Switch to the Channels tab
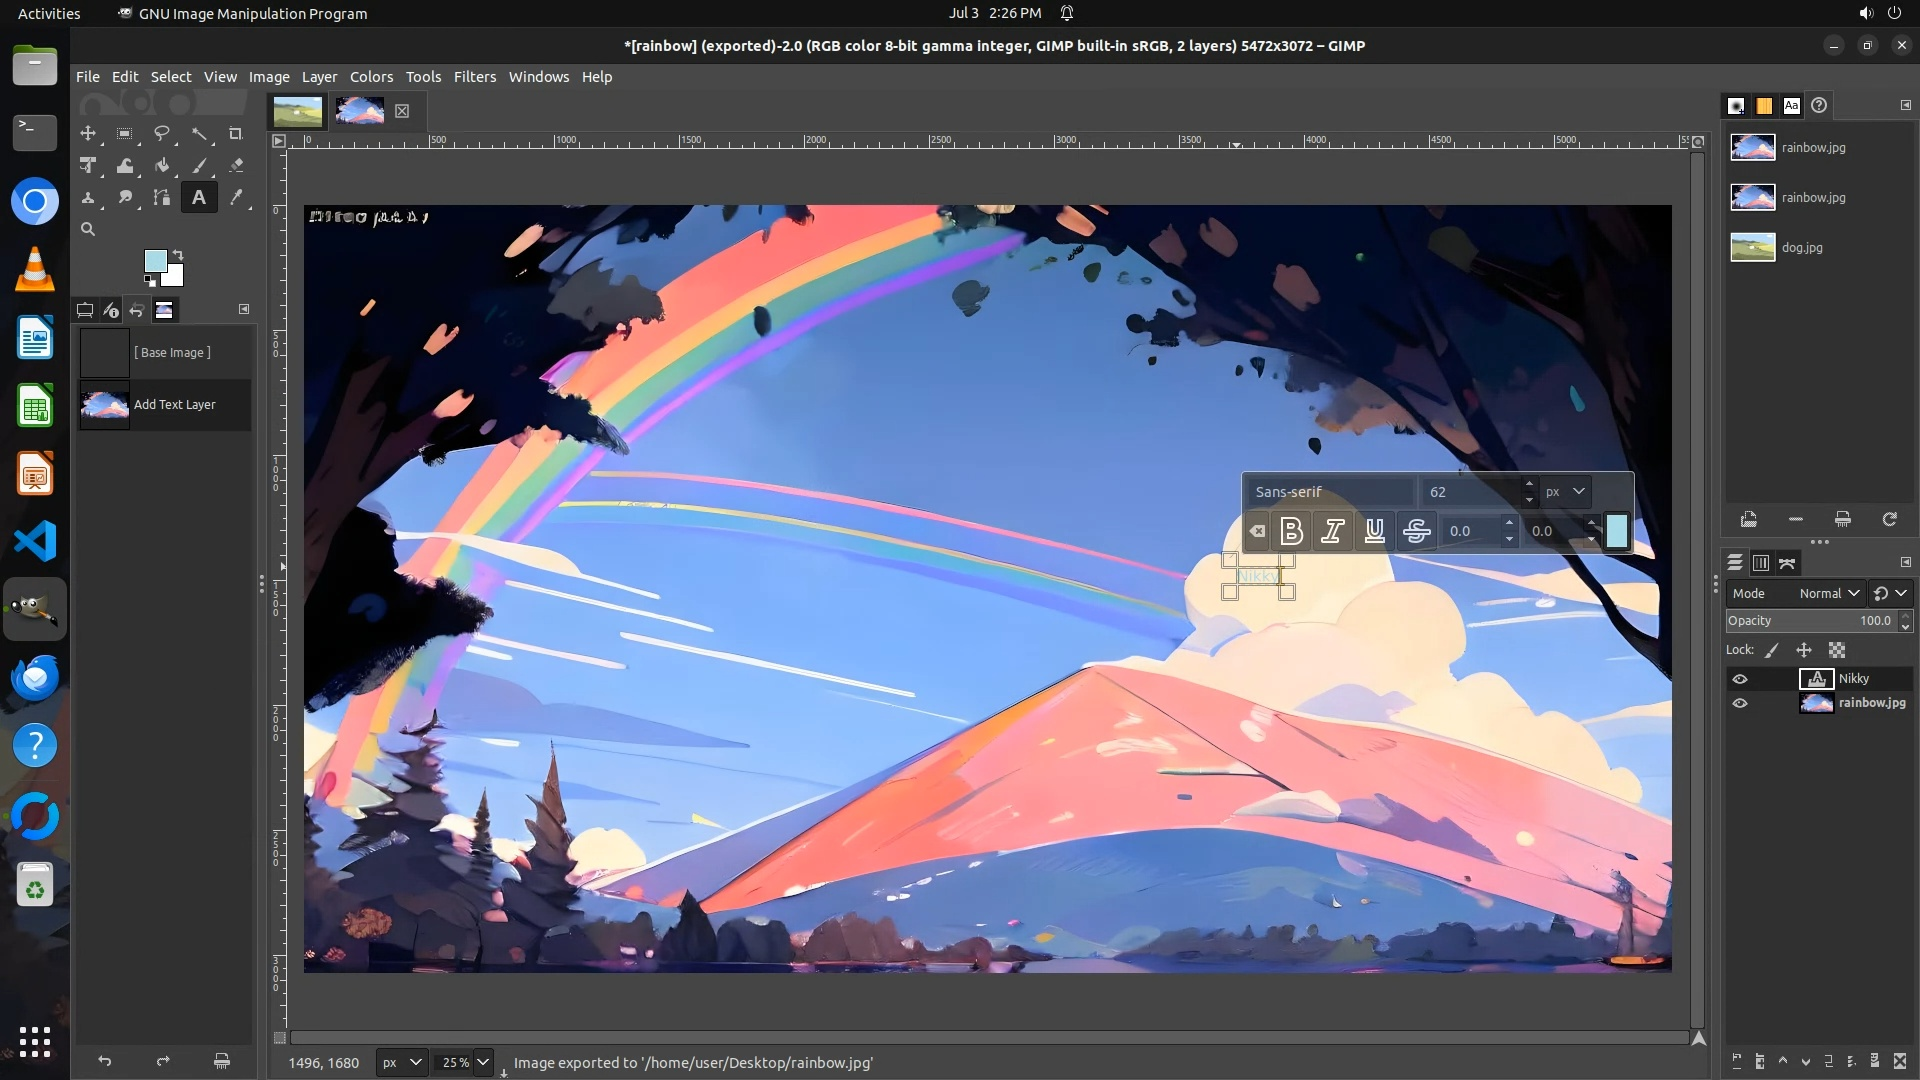The width and height of the screenshot is (1920, 1080). (1761, 564)
